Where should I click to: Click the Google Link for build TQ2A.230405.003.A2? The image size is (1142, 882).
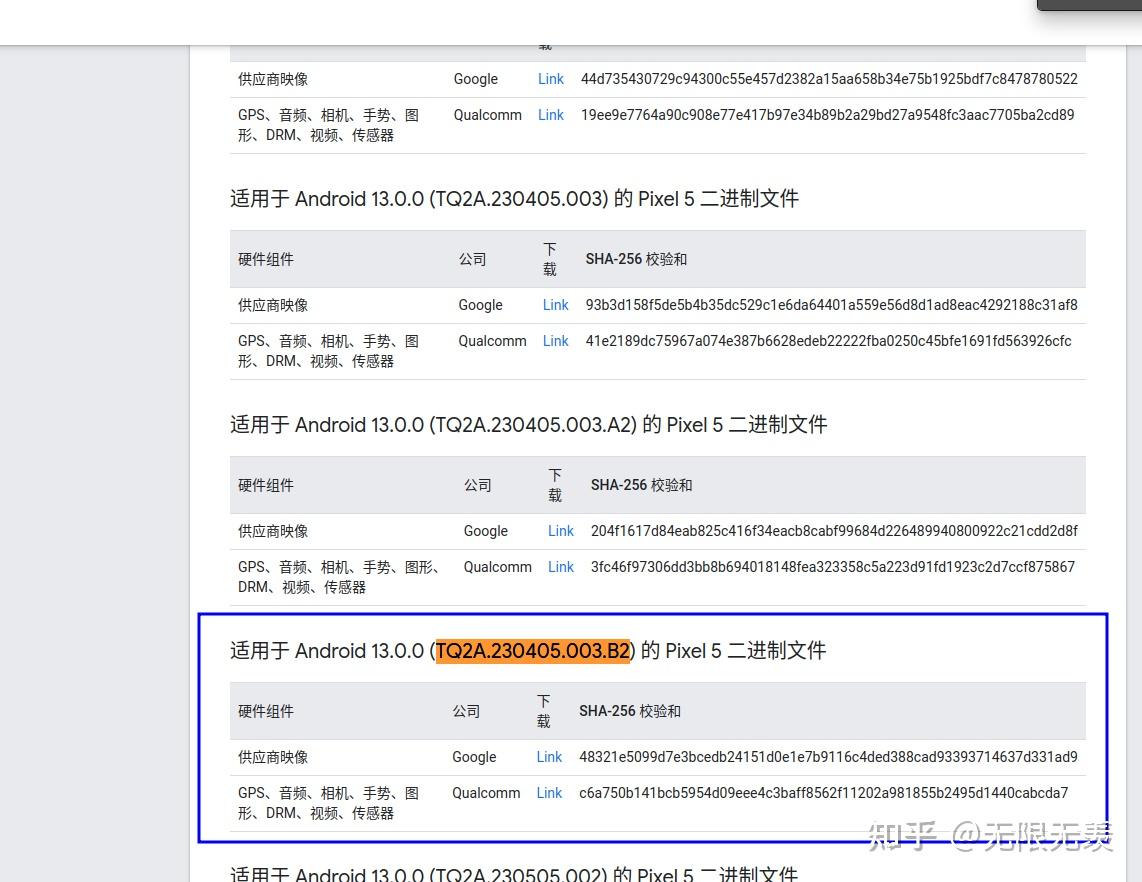(x=560, y=531)
